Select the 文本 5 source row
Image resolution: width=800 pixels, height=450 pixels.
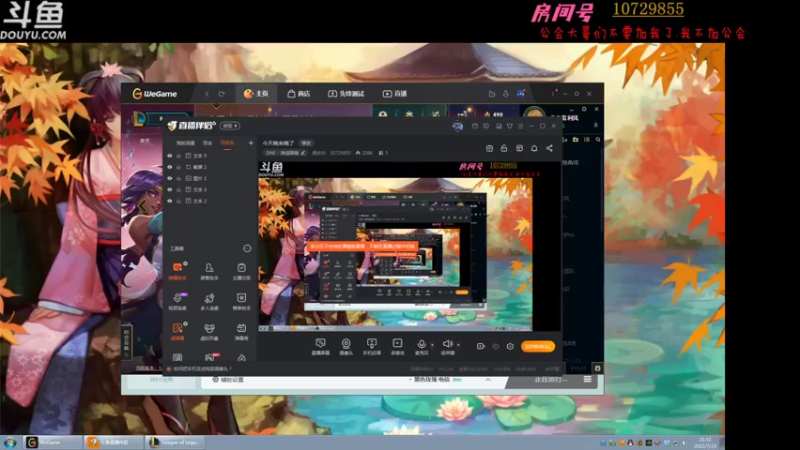pyautogui.click(x=209, y=156)
